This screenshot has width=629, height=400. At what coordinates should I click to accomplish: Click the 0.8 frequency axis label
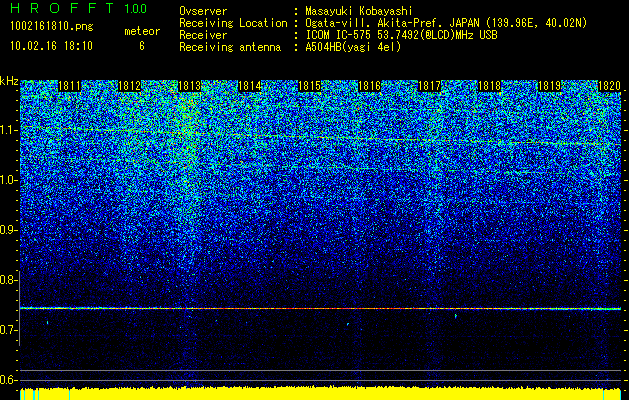[8, 280]
